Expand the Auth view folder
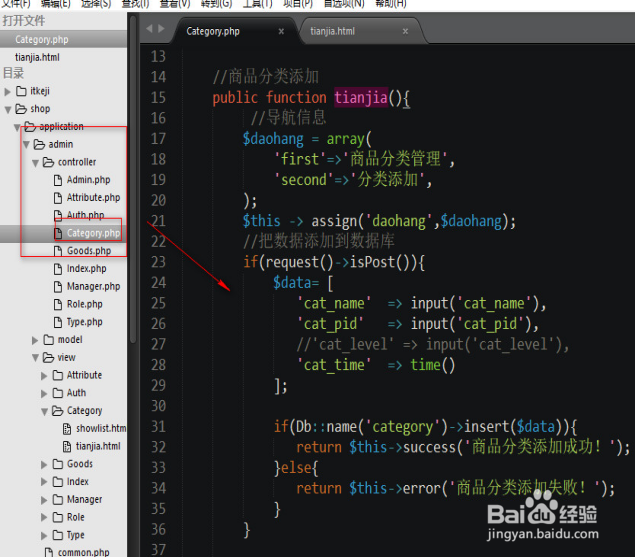The image size is (635, 557). click(x=44, y=393)
